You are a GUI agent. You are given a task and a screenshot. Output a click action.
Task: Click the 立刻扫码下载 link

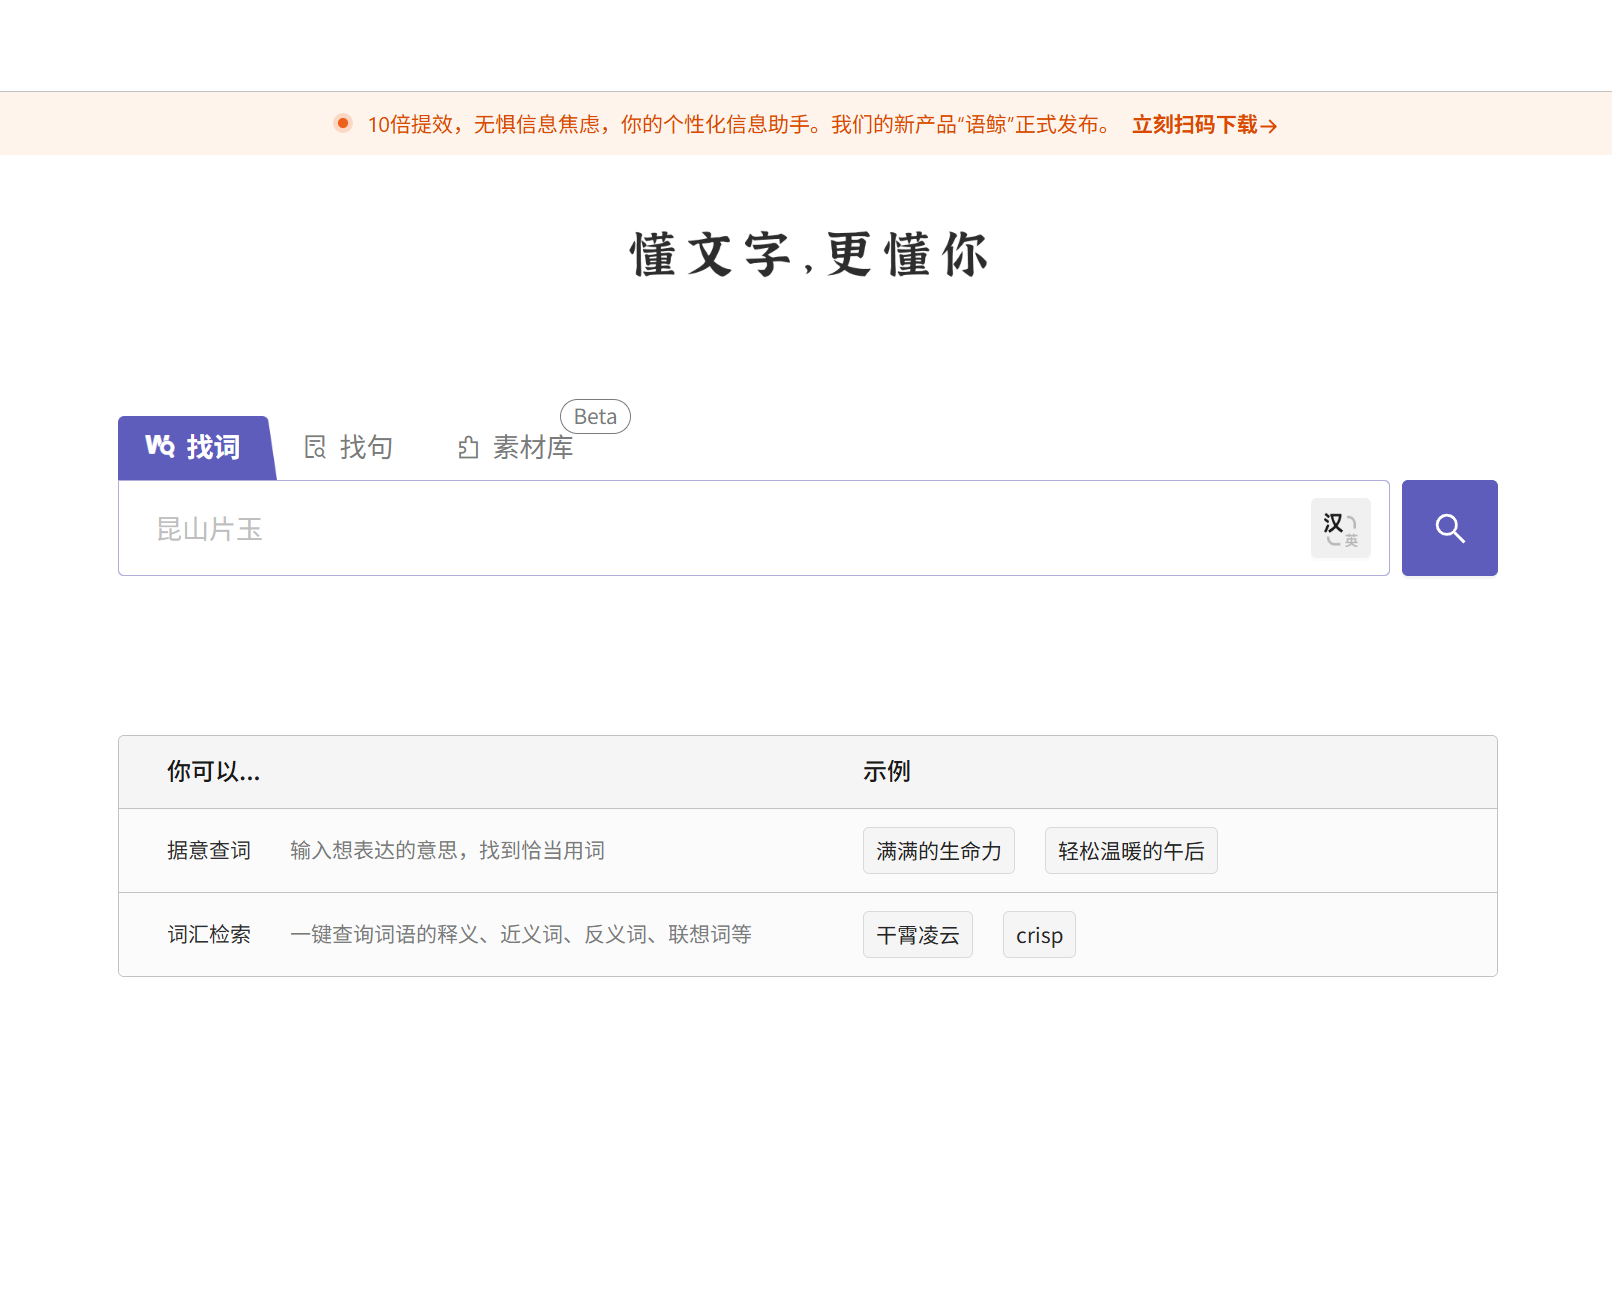point(1196,125)
